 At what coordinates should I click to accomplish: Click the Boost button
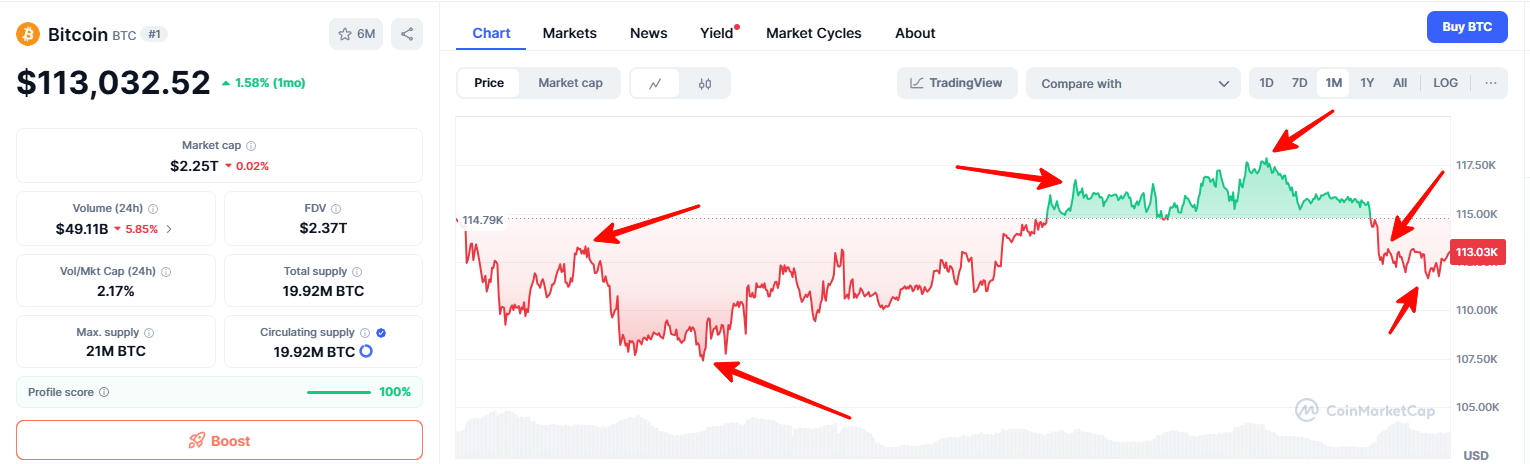pos(219,441)
